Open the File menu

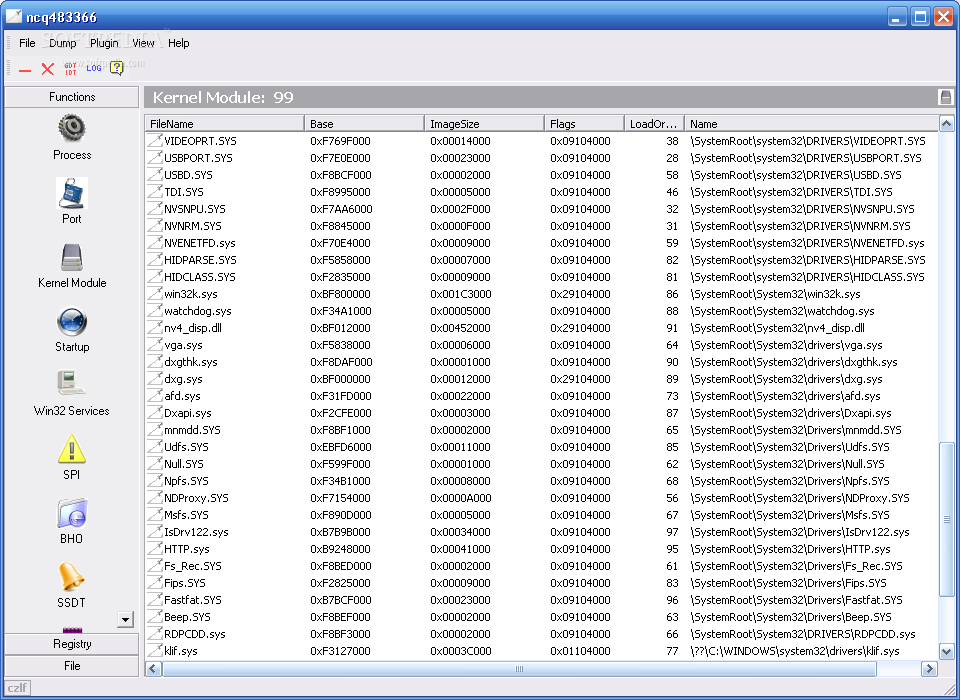(x=27, y=43)
